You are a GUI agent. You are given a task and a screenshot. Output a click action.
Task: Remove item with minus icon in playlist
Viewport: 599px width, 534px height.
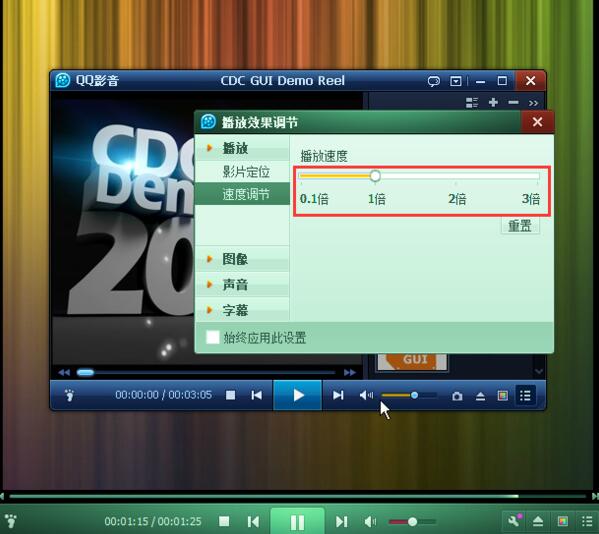click(513, 102)
